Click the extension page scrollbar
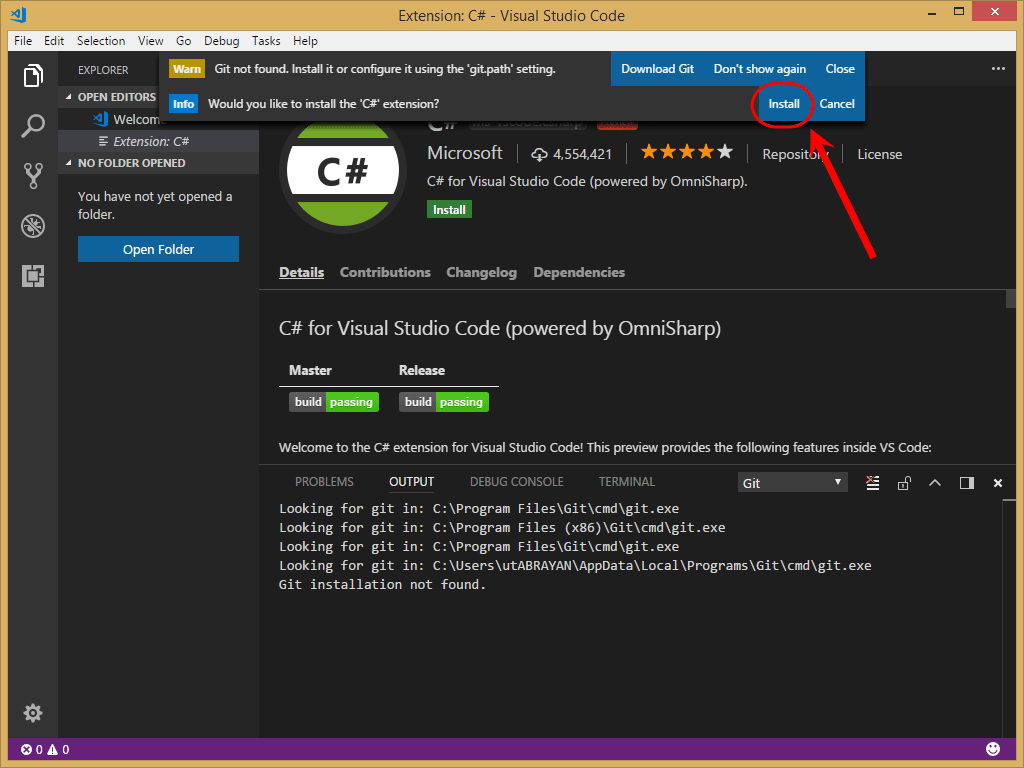This screenshot has width=1024, height=768. click(x=1010, y=298)
